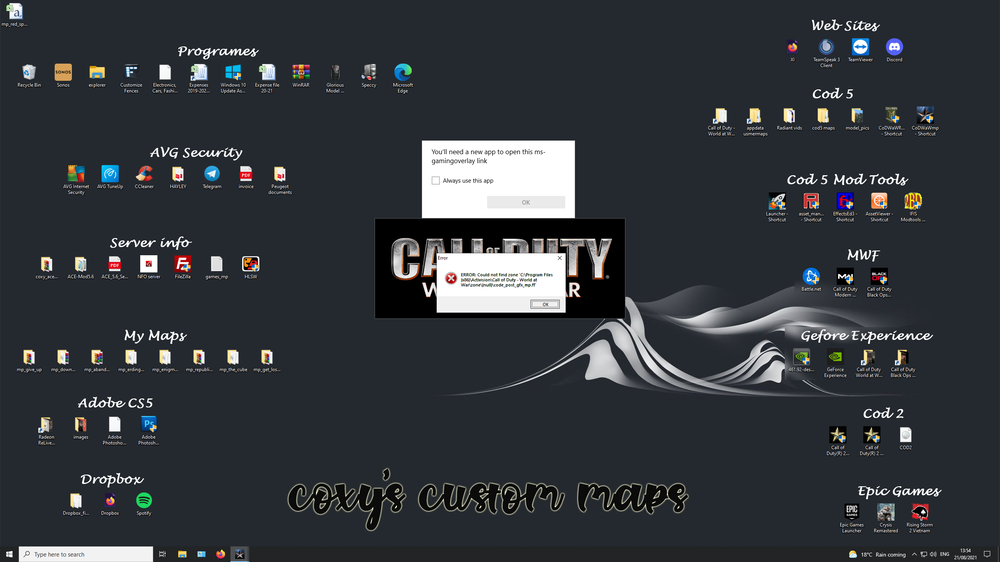1000x562 pixels.
Task: Open Firefox from the taskbar
Action: (x=221, y=554)
